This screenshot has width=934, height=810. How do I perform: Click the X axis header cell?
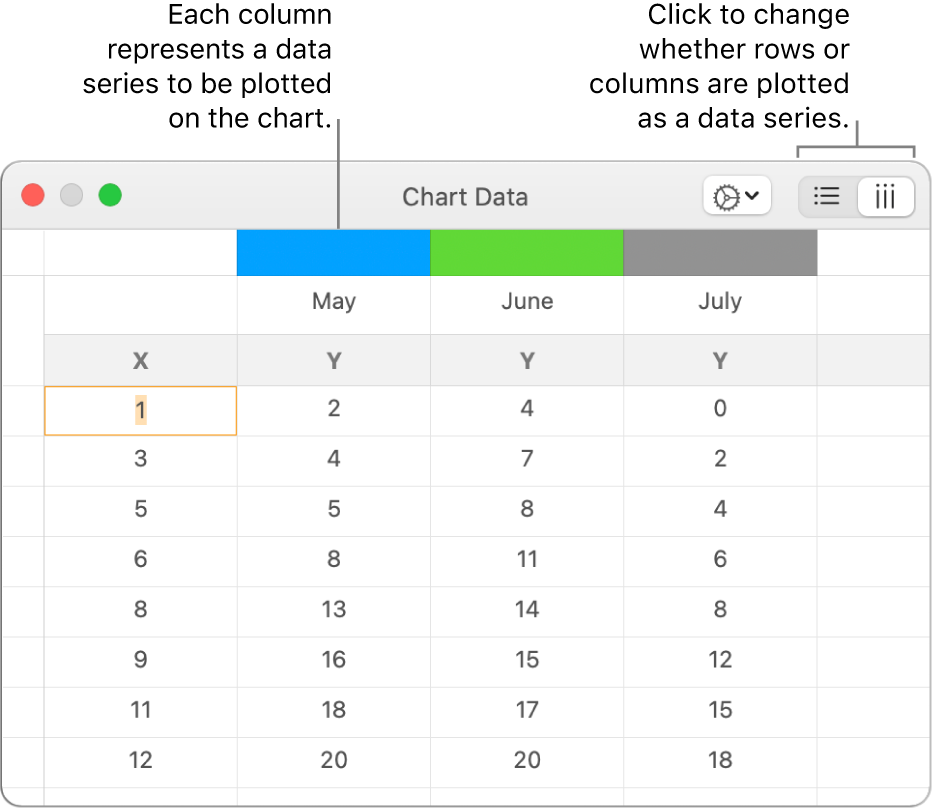coord(140,361)
